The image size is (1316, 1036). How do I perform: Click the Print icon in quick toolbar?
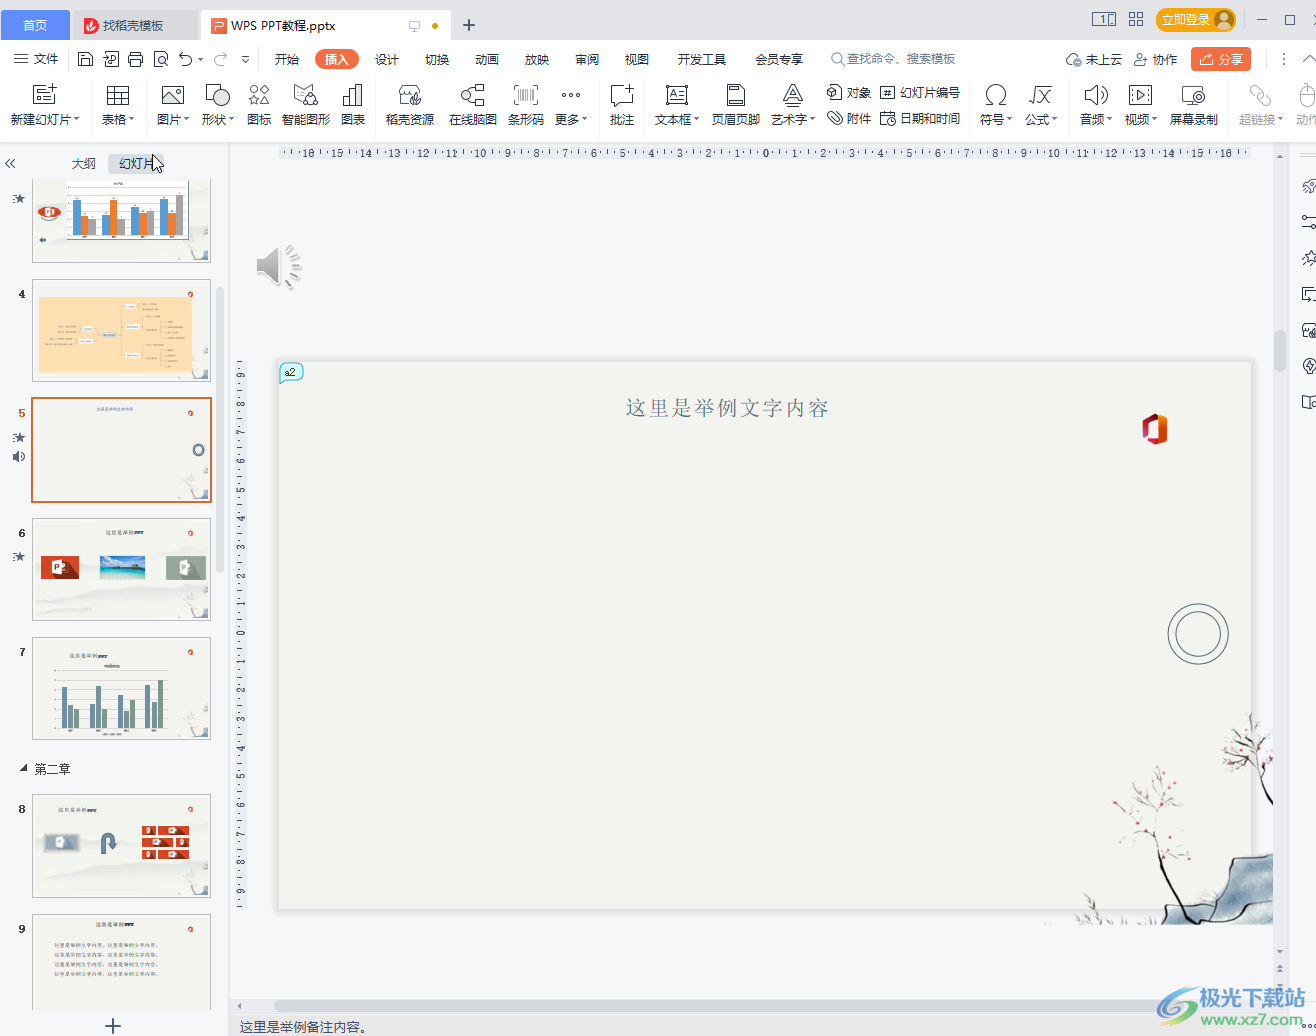coord(136,59)
